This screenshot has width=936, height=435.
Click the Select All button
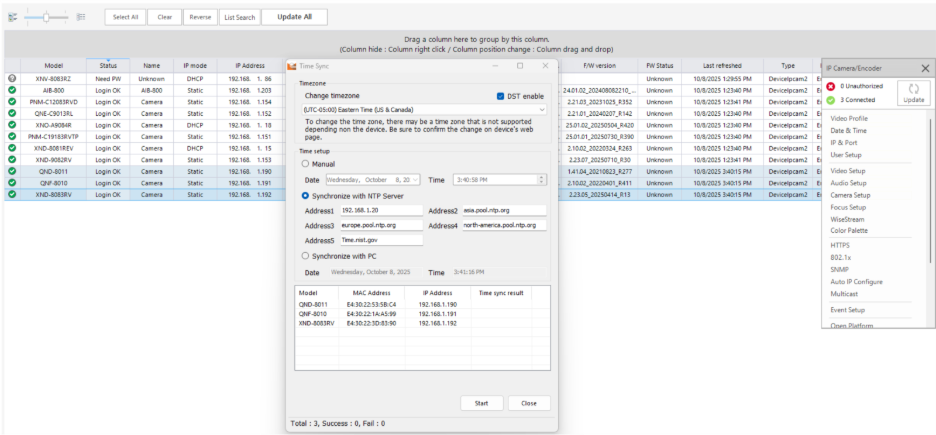[125, 17]
